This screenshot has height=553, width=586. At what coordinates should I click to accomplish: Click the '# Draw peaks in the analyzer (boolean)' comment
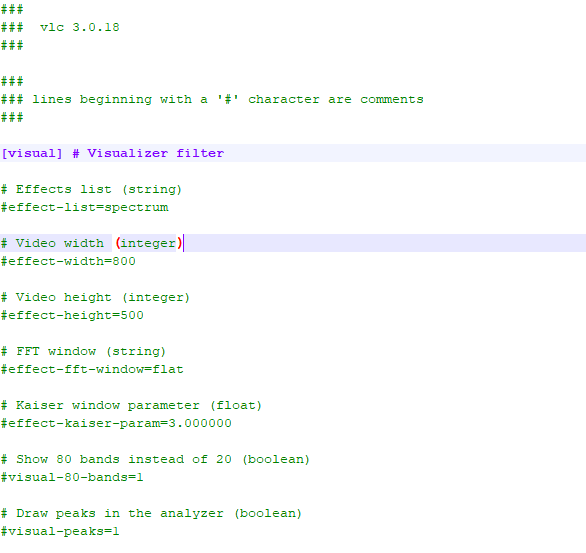tap(151, 513)
